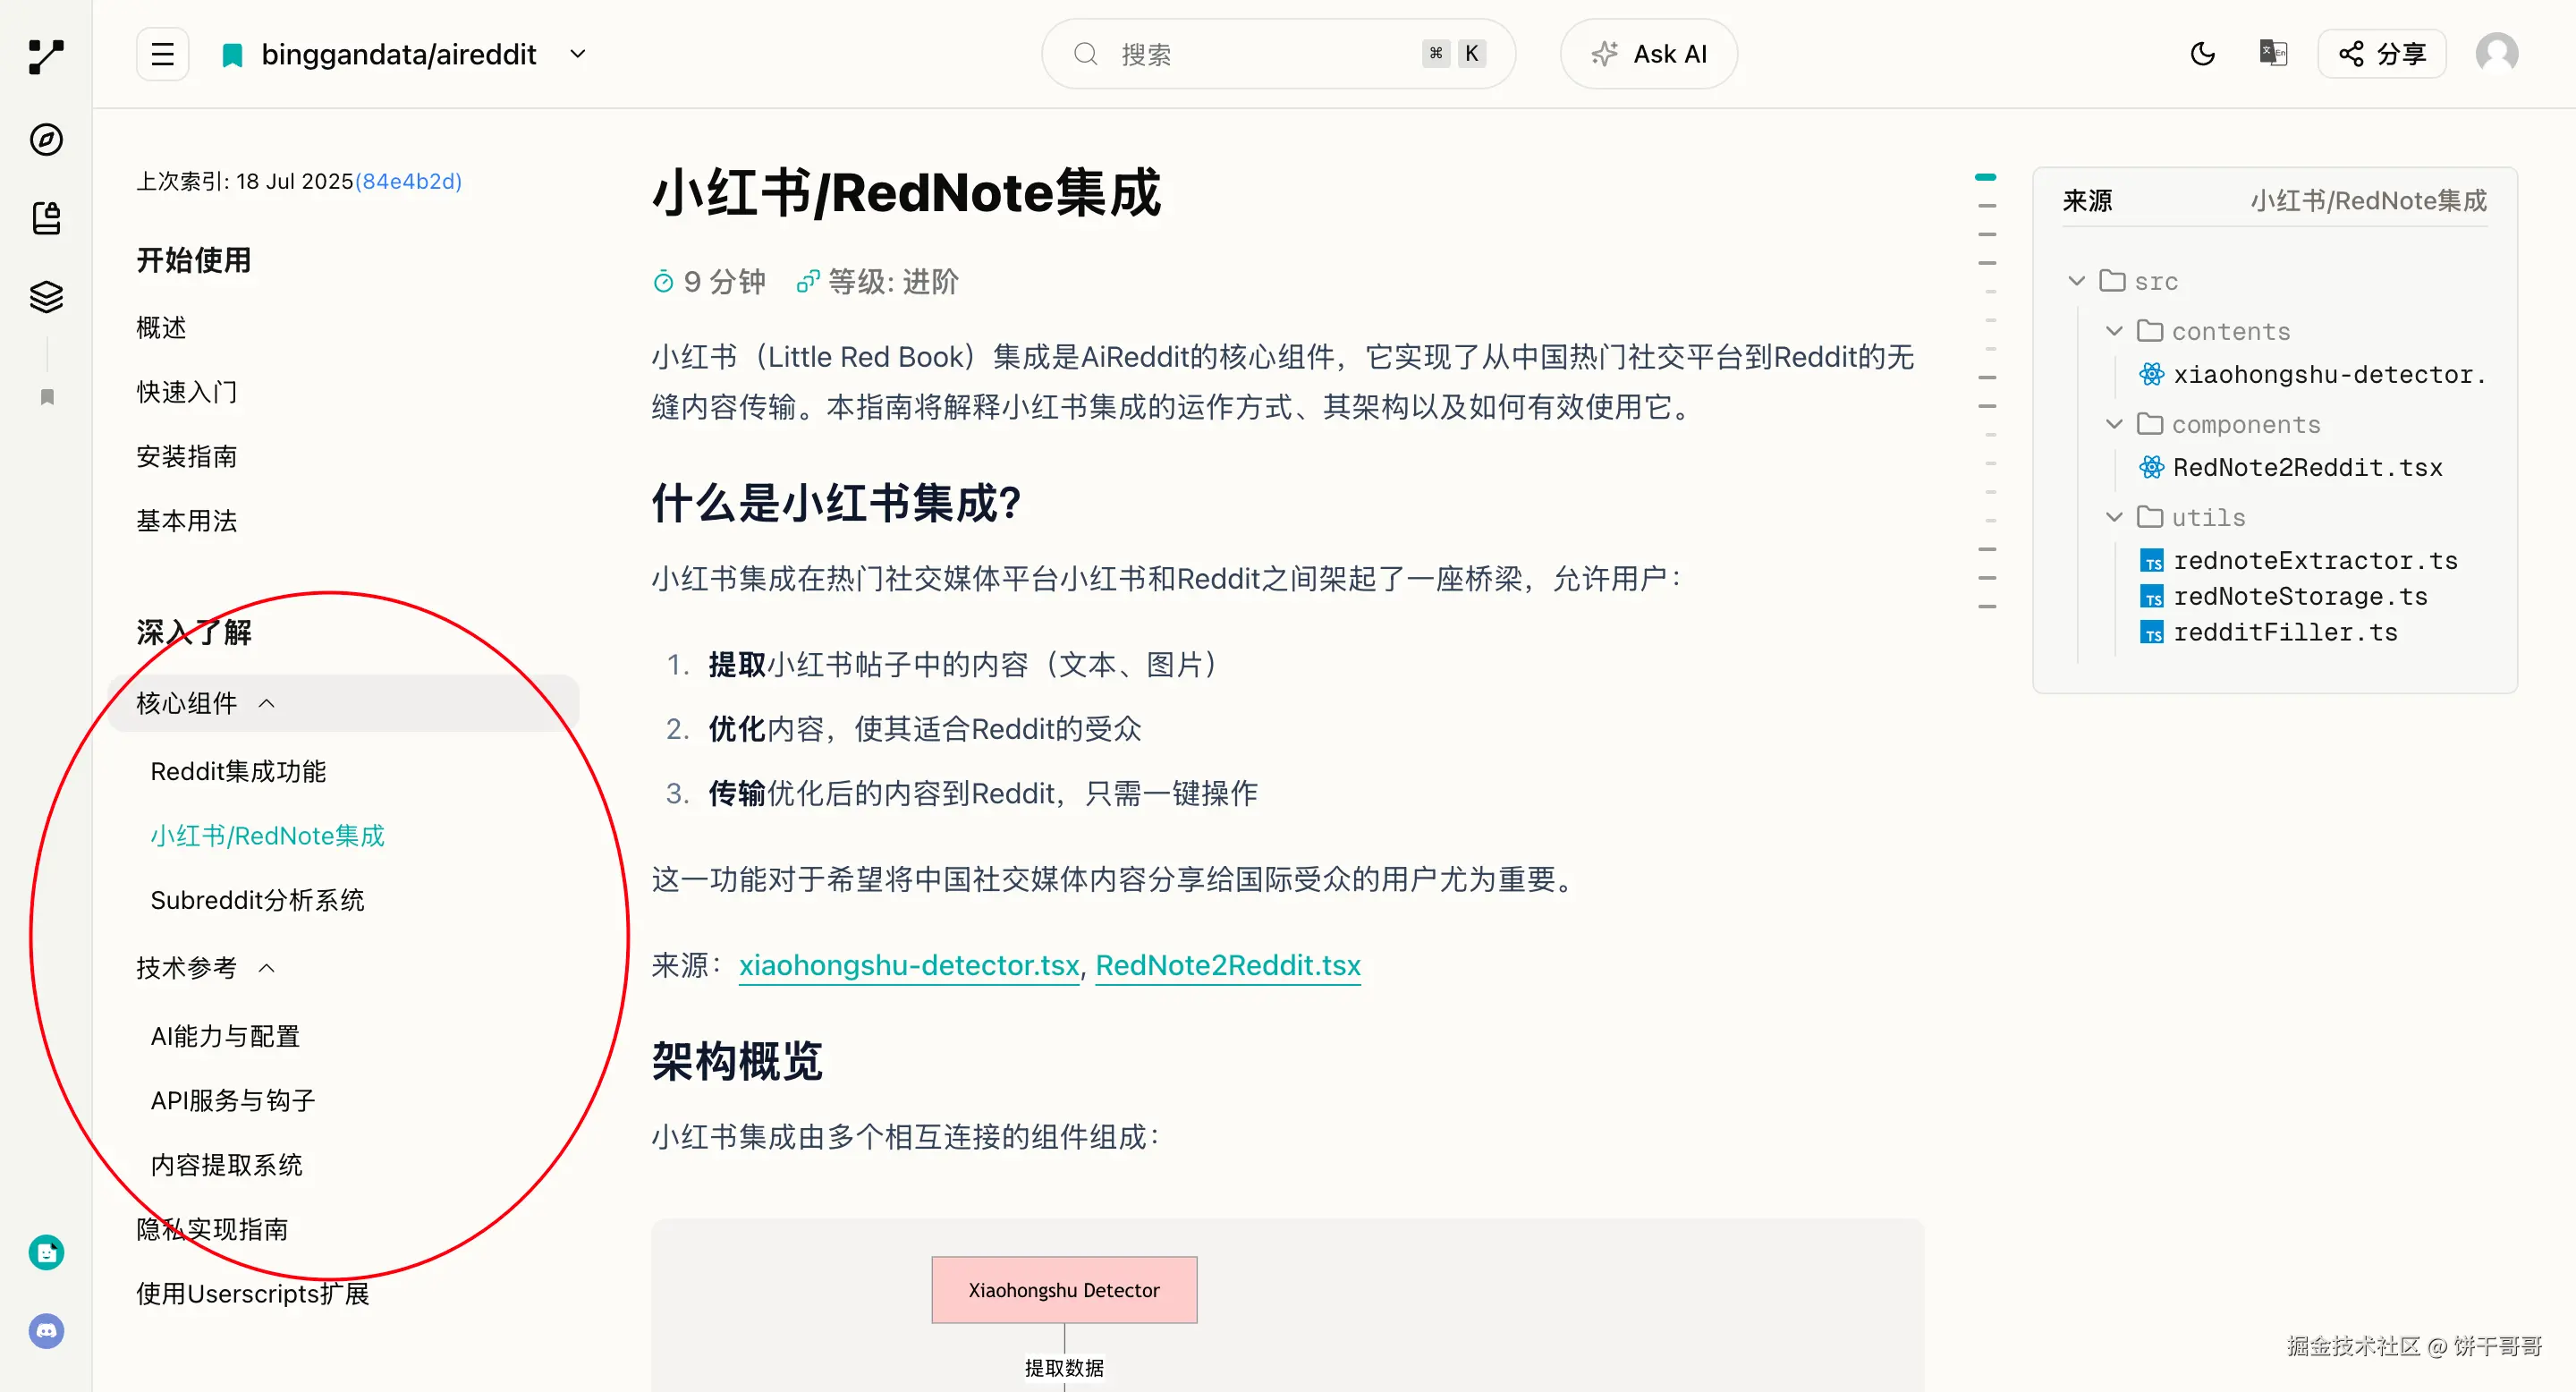
Task: Click the branch logo icon at top left
Action: (x=46, y=56)
